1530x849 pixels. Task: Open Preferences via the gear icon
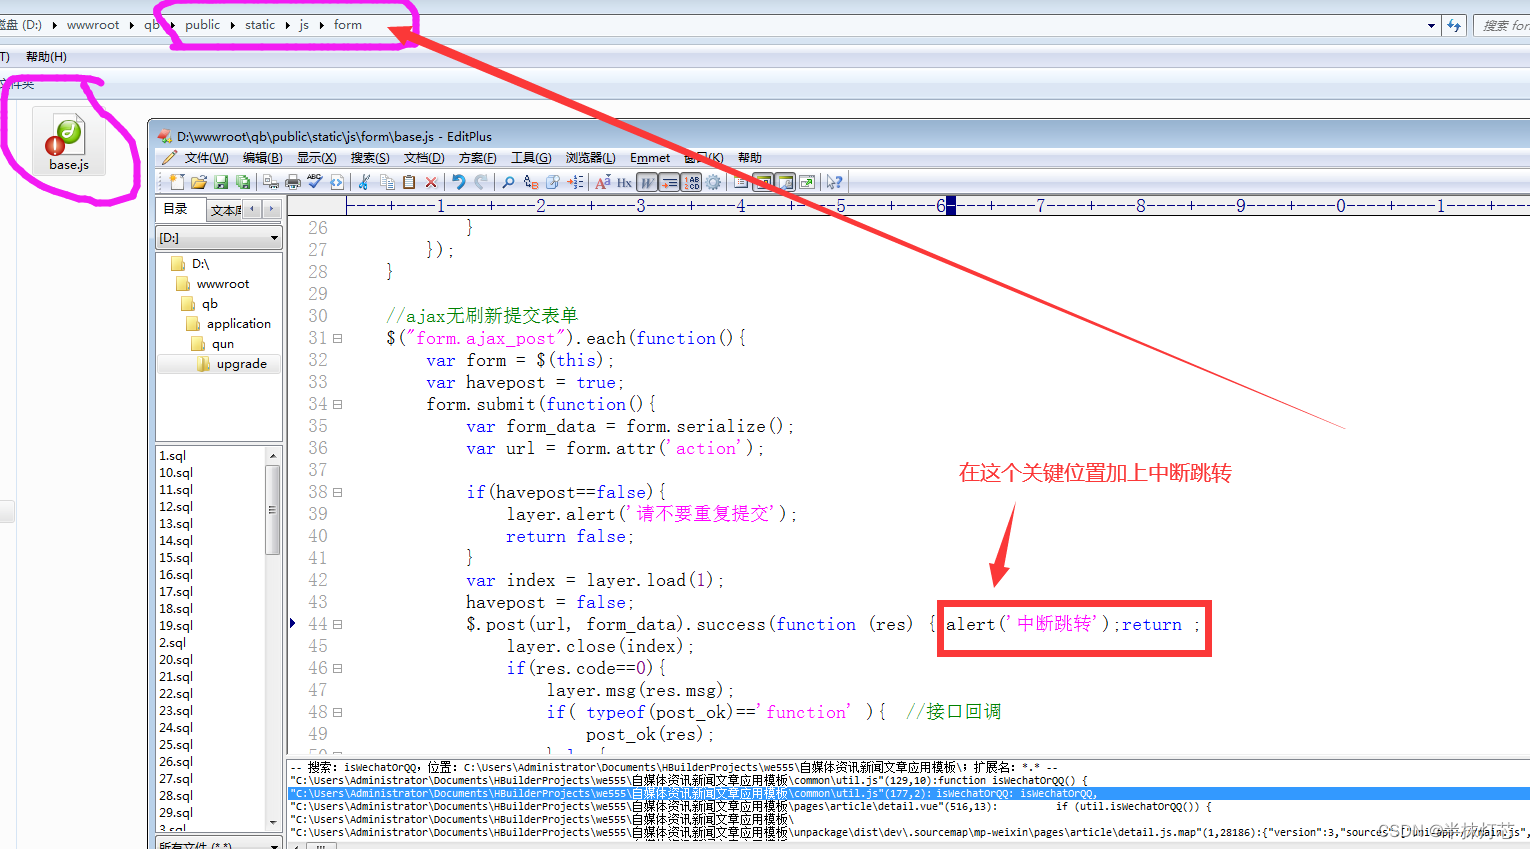point(715,181)
